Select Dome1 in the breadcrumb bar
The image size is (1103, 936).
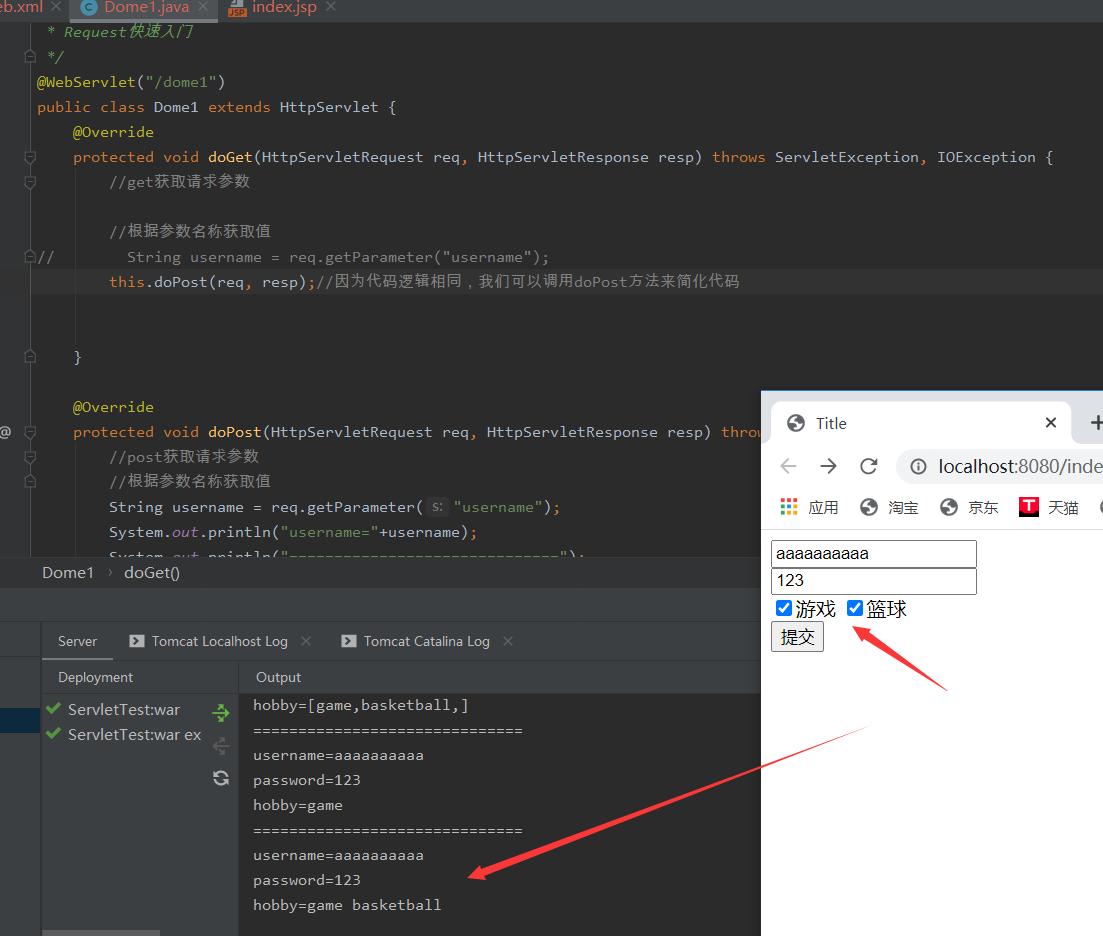(x=68, y=573)
